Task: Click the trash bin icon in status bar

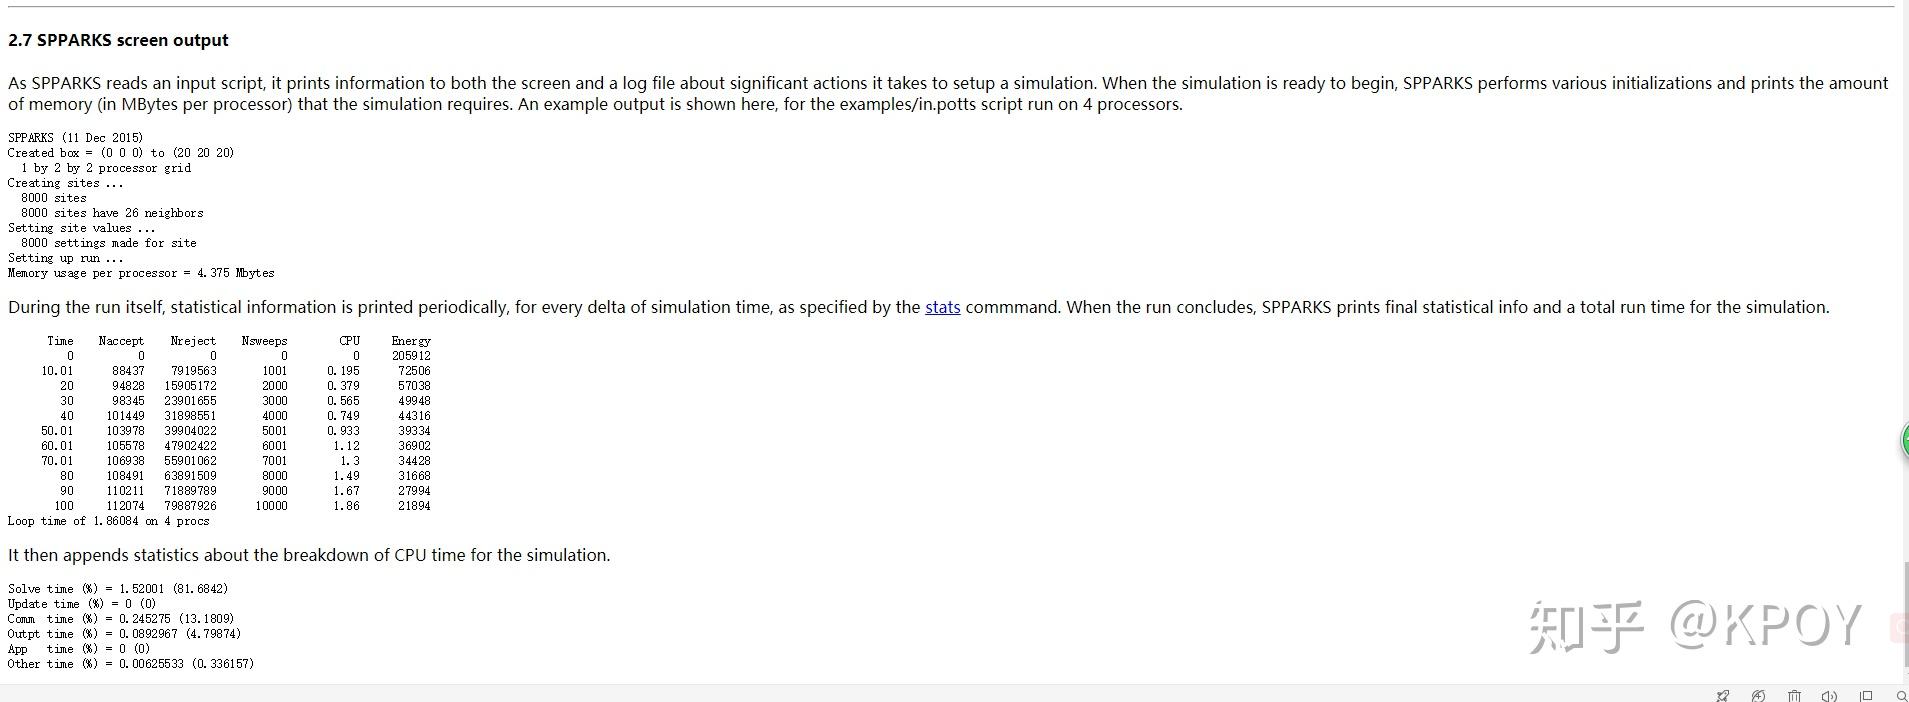Action: coord(1794,695)
